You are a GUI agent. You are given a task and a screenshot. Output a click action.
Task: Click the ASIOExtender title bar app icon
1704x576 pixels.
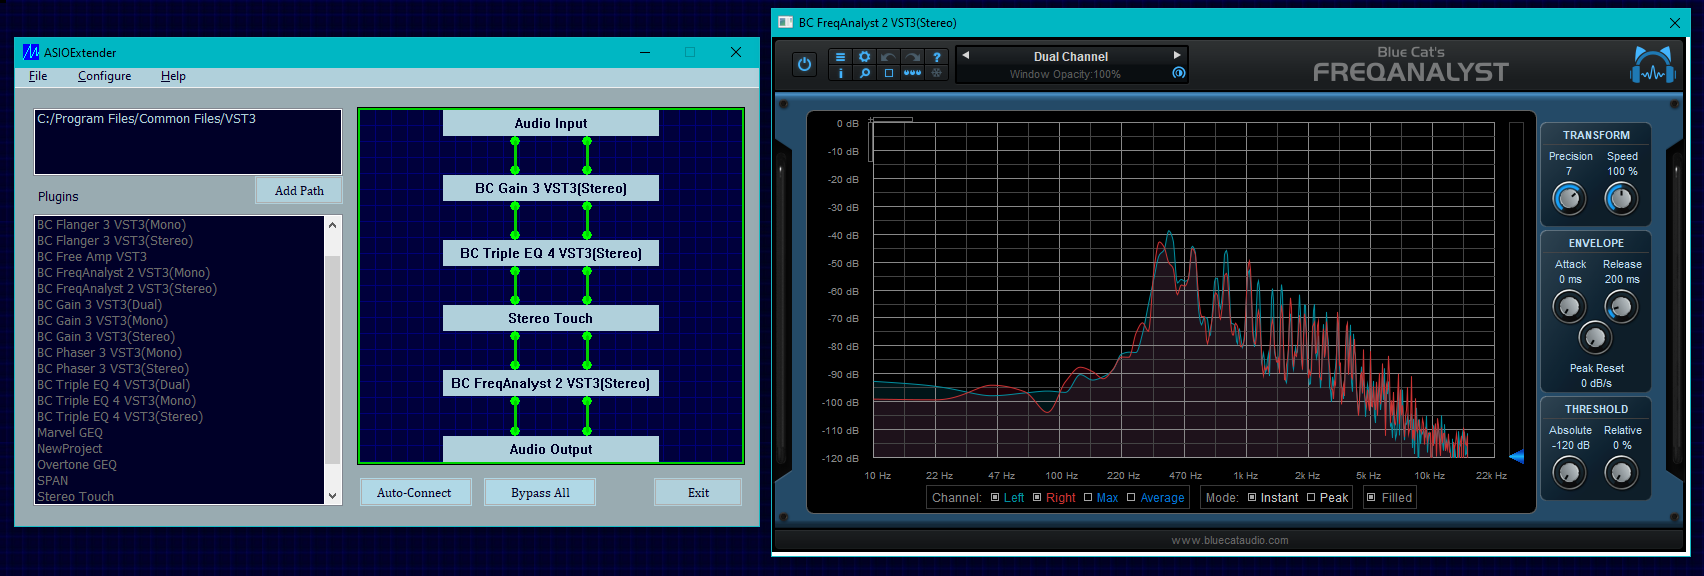coord(31,52)
